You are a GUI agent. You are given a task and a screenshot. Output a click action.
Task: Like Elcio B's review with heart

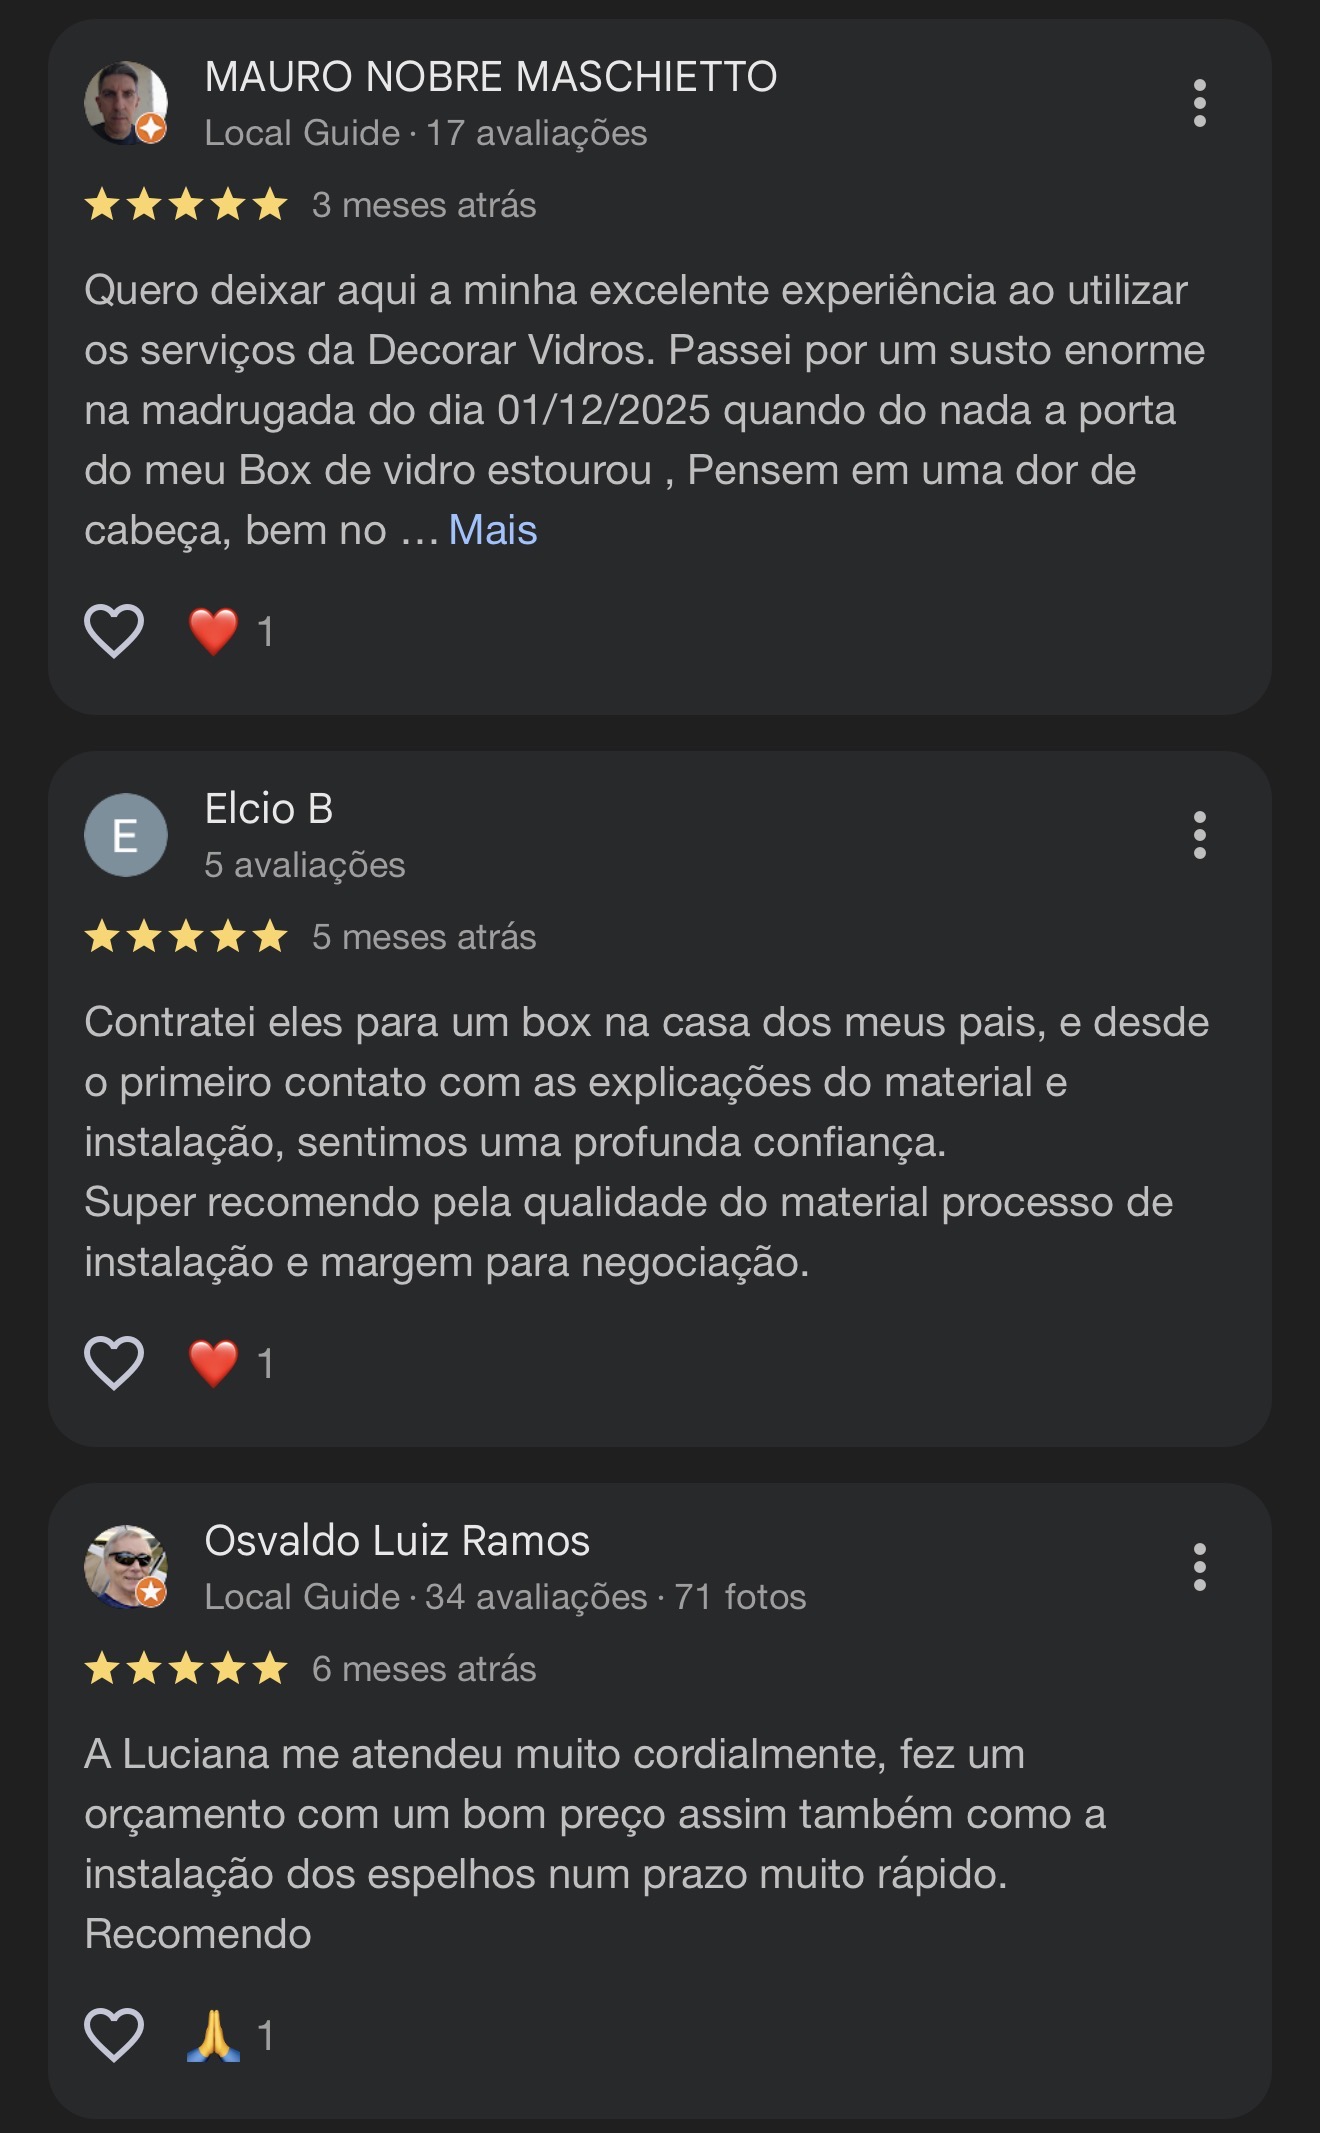click(114, 1363)
